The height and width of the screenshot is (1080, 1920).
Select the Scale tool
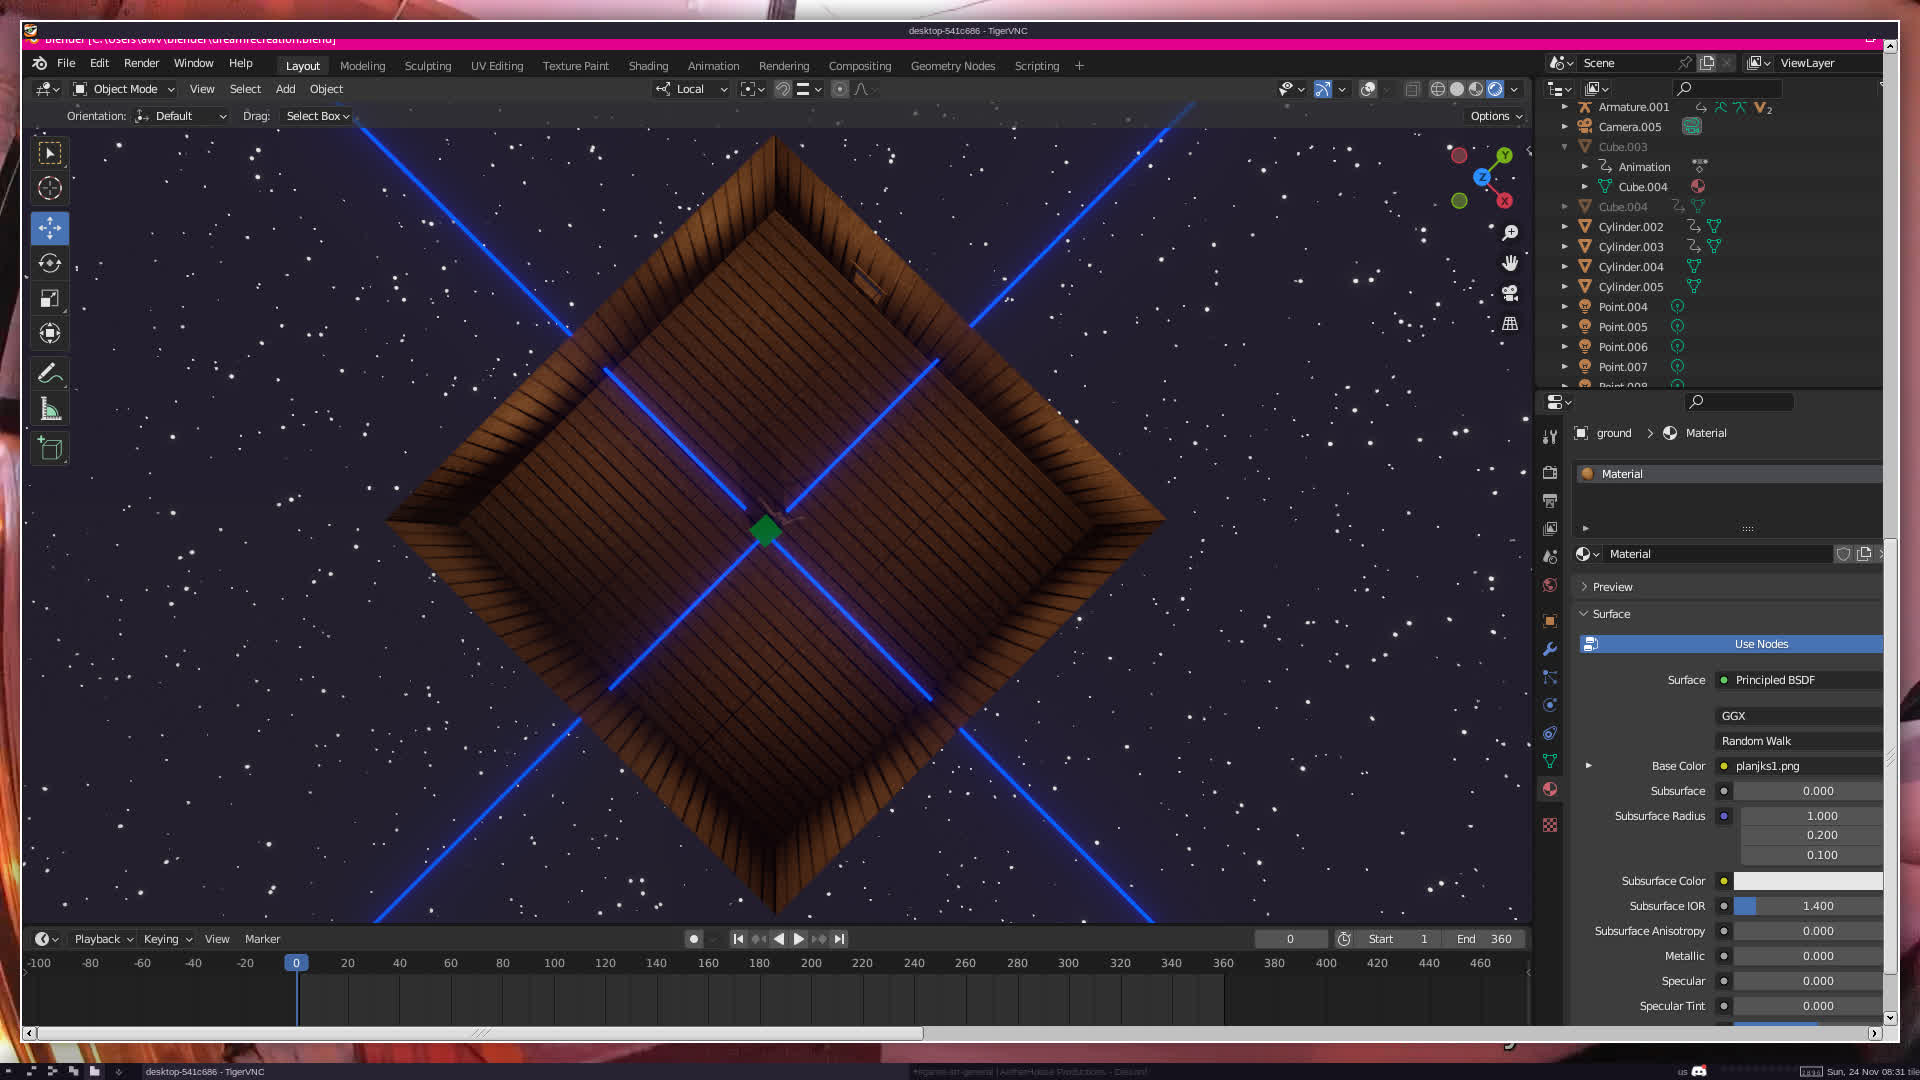click(x=50, y=298)
